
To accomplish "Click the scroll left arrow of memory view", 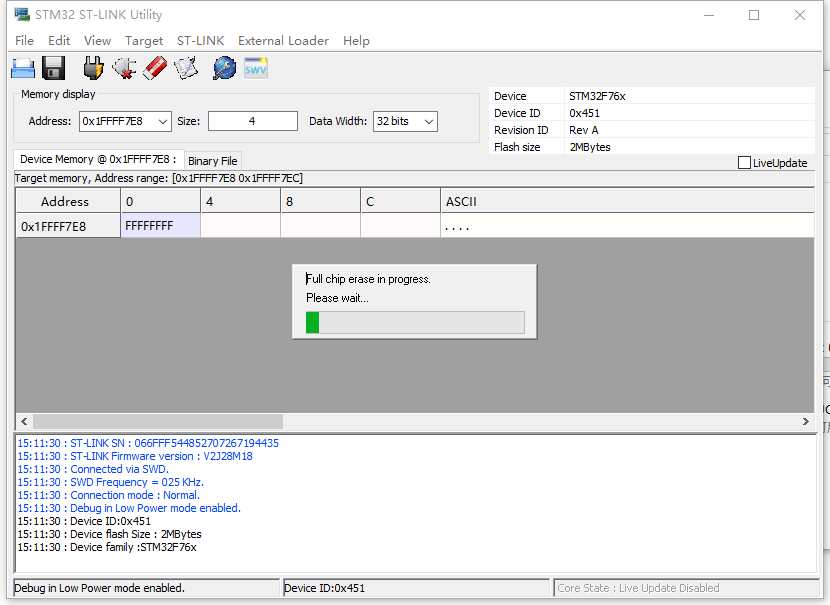I will pyautogui.click(x=24, y=421).
